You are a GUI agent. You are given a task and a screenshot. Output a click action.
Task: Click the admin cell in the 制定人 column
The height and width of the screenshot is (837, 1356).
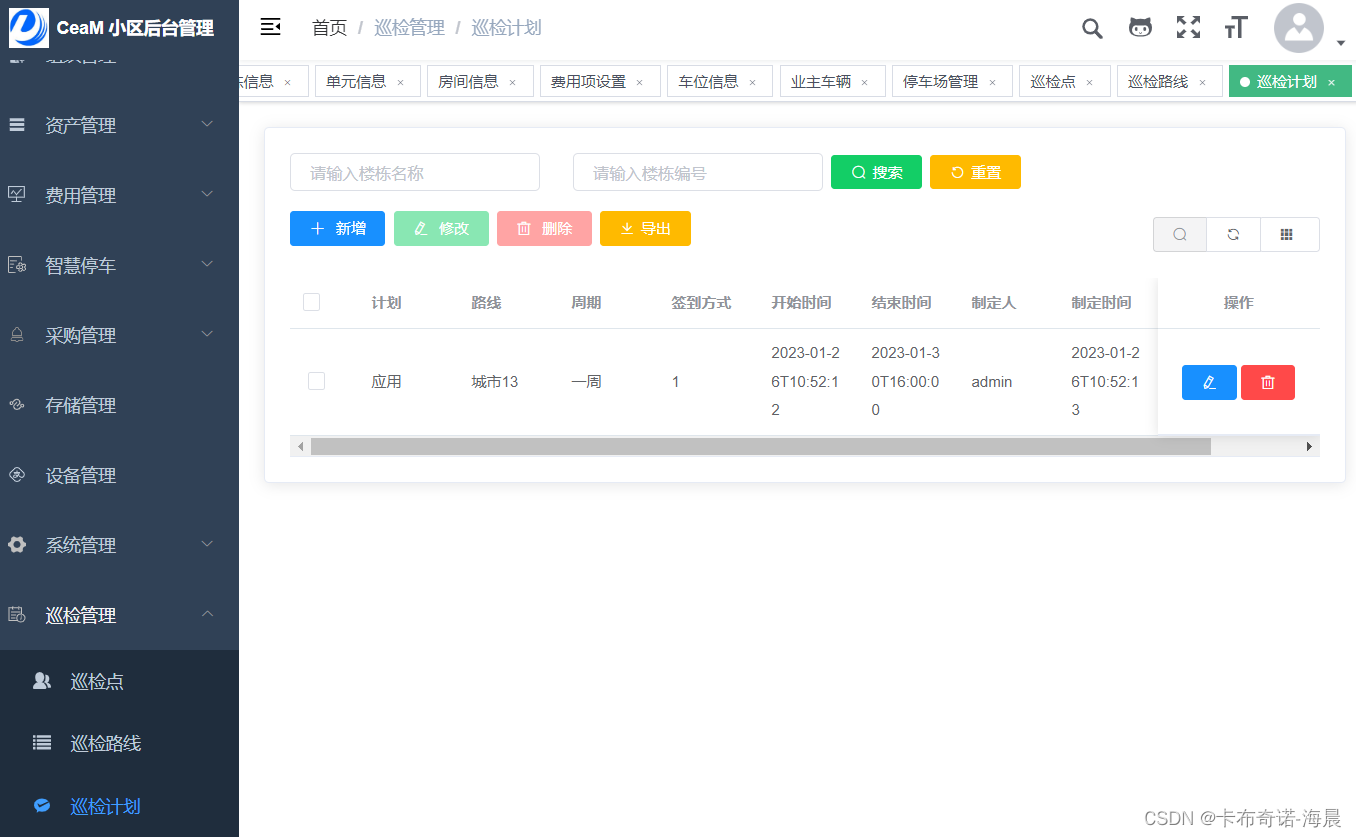(992, 381)
